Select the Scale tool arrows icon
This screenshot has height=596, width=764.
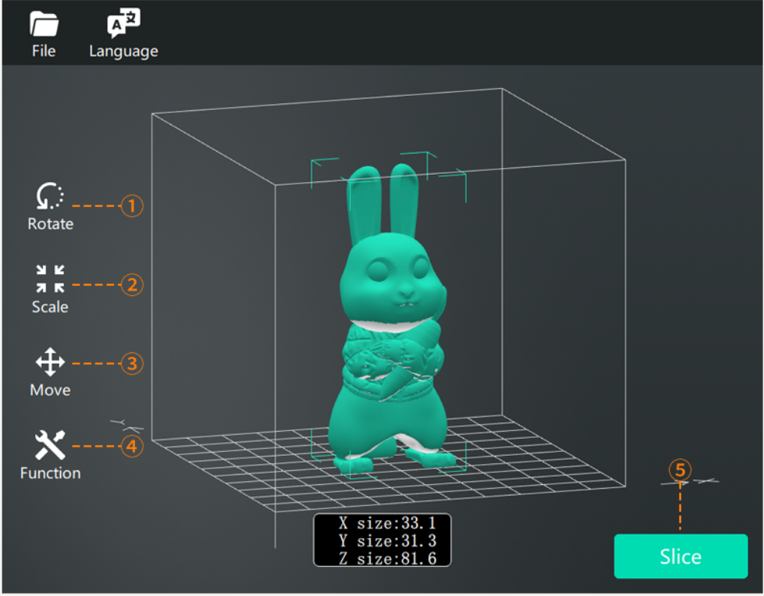tap(50, 279)
